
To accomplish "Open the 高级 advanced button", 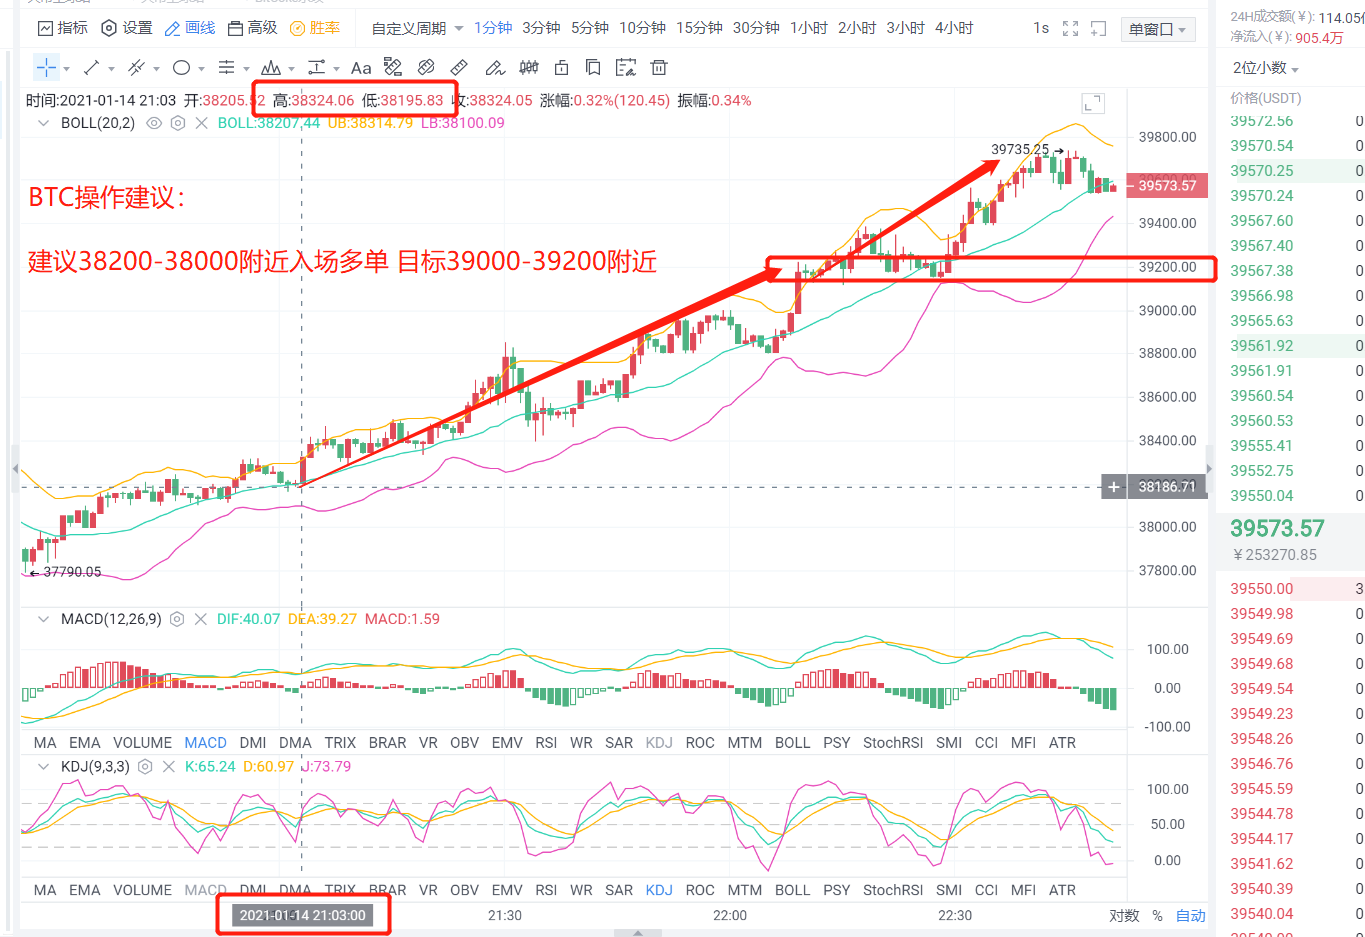I will tap(252, 28).
